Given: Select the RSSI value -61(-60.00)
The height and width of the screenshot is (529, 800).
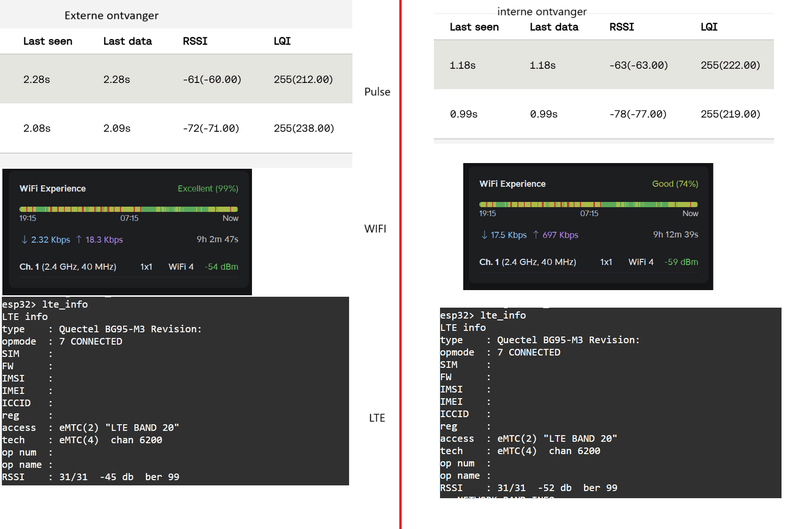Looking at the screenshot, I should (212, 80).
